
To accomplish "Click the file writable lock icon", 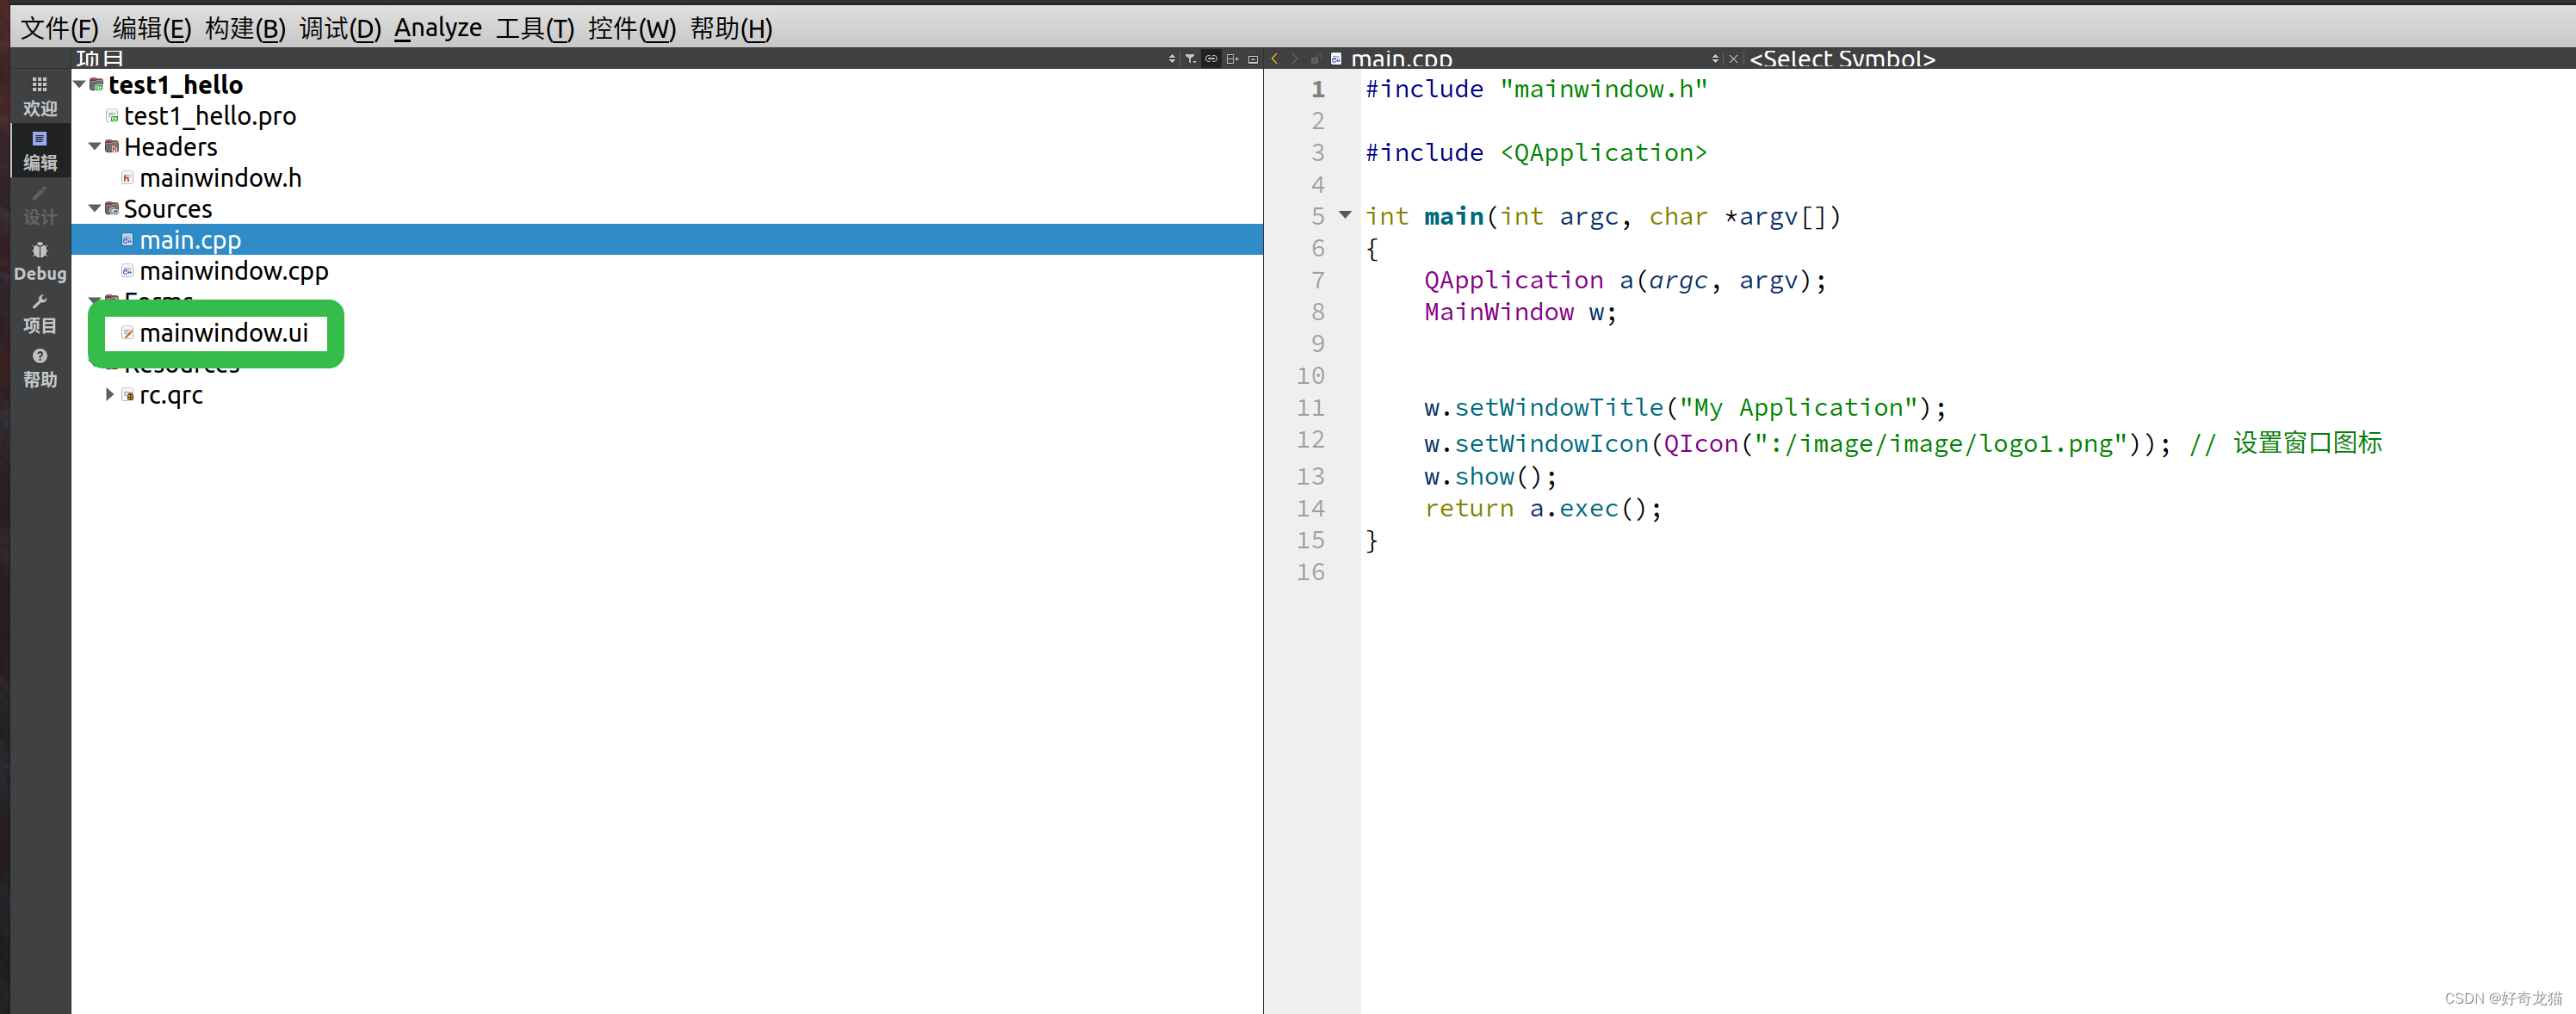I will [1315, 59].
